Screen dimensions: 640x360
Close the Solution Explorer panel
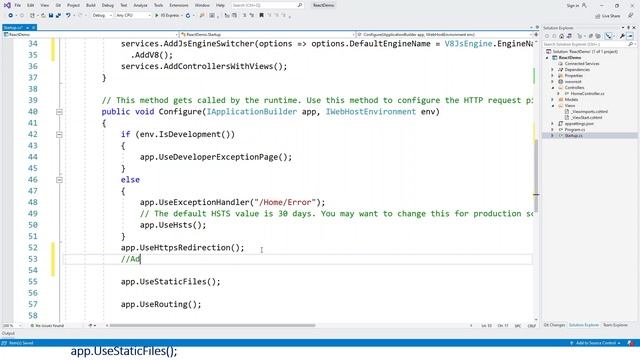tap(634, 28)
